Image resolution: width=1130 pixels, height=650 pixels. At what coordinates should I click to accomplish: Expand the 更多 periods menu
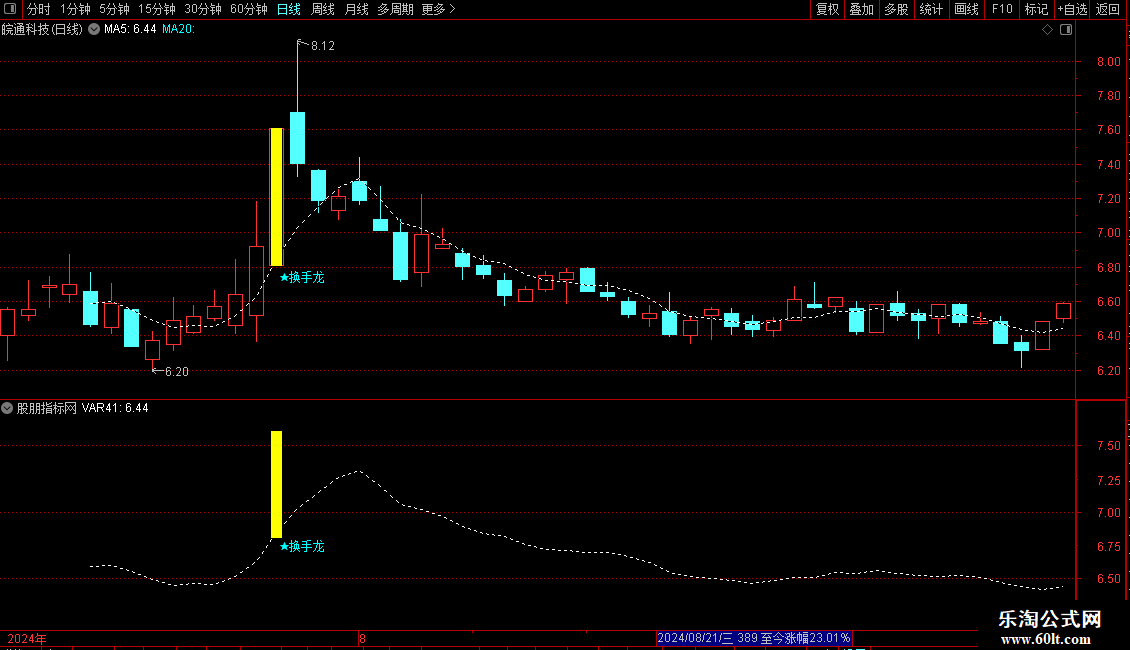coord(438,9)
